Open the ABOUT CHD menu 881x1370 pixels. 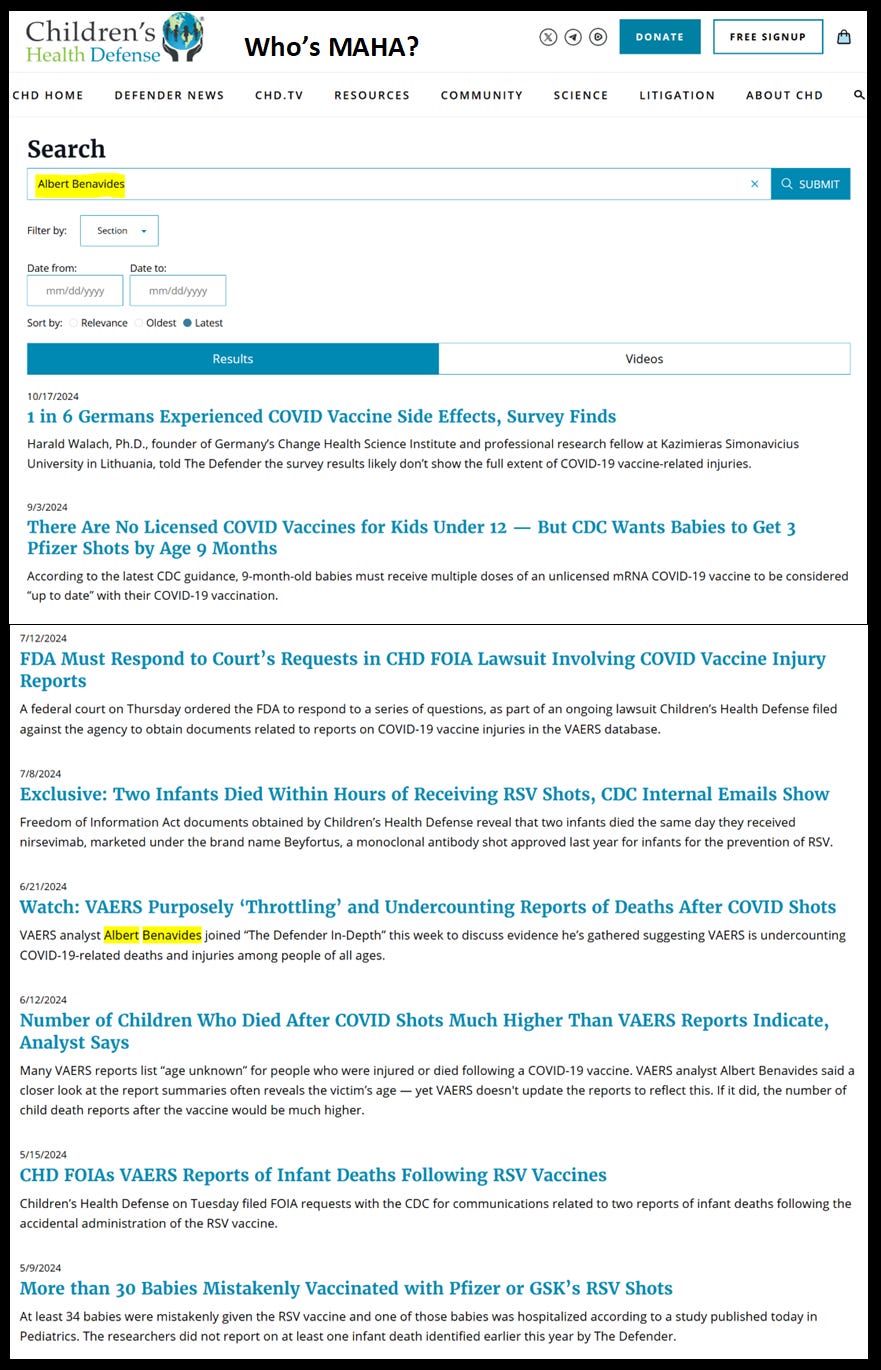pyautogui.click(x=784, y=95)
